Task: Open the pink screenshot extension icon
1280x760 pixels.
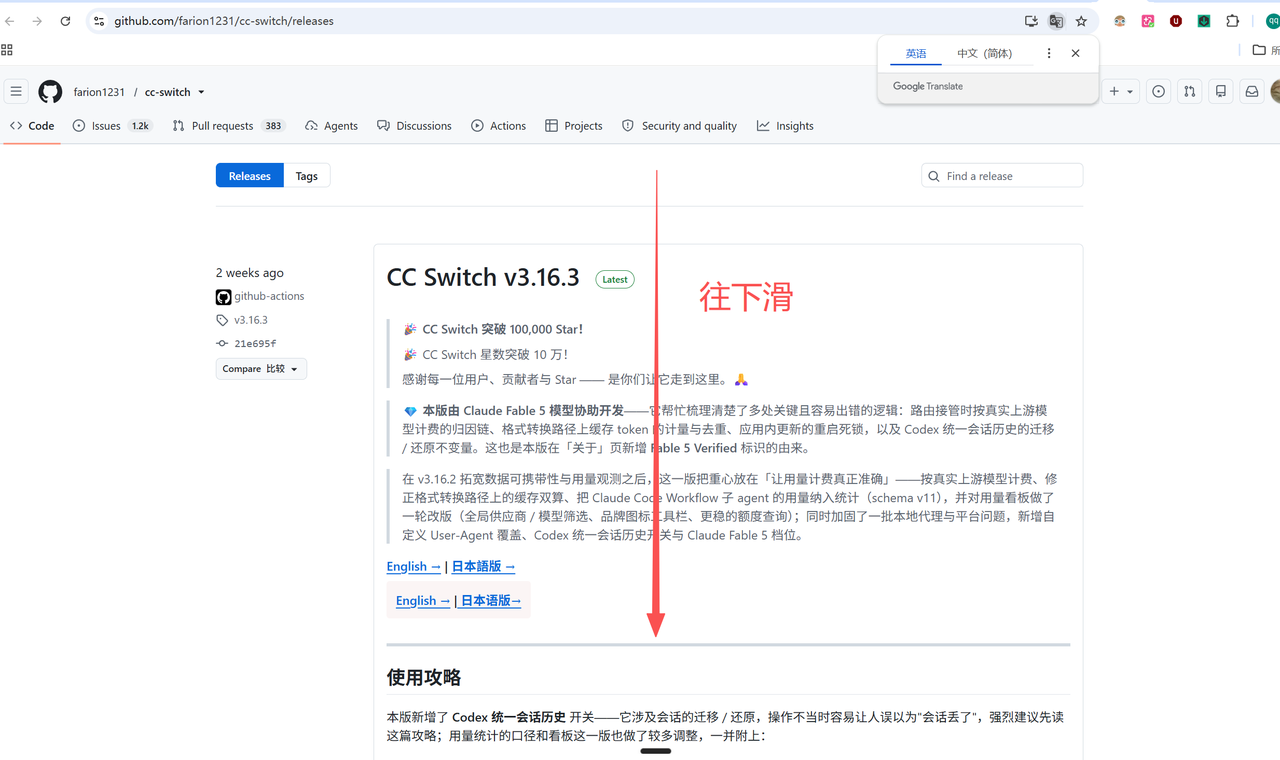Action: coord(1148,21)
